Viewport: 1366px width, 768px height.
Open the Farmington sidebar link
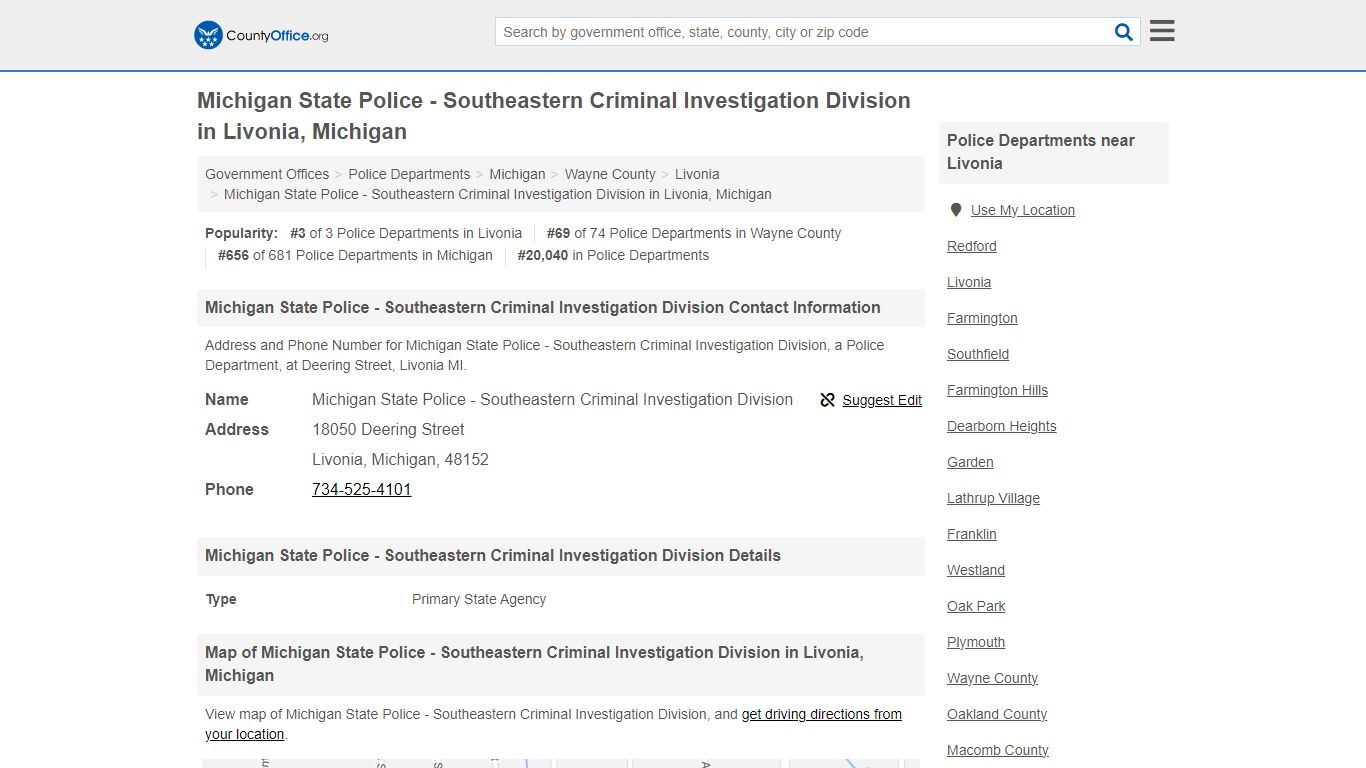point(982,318)
